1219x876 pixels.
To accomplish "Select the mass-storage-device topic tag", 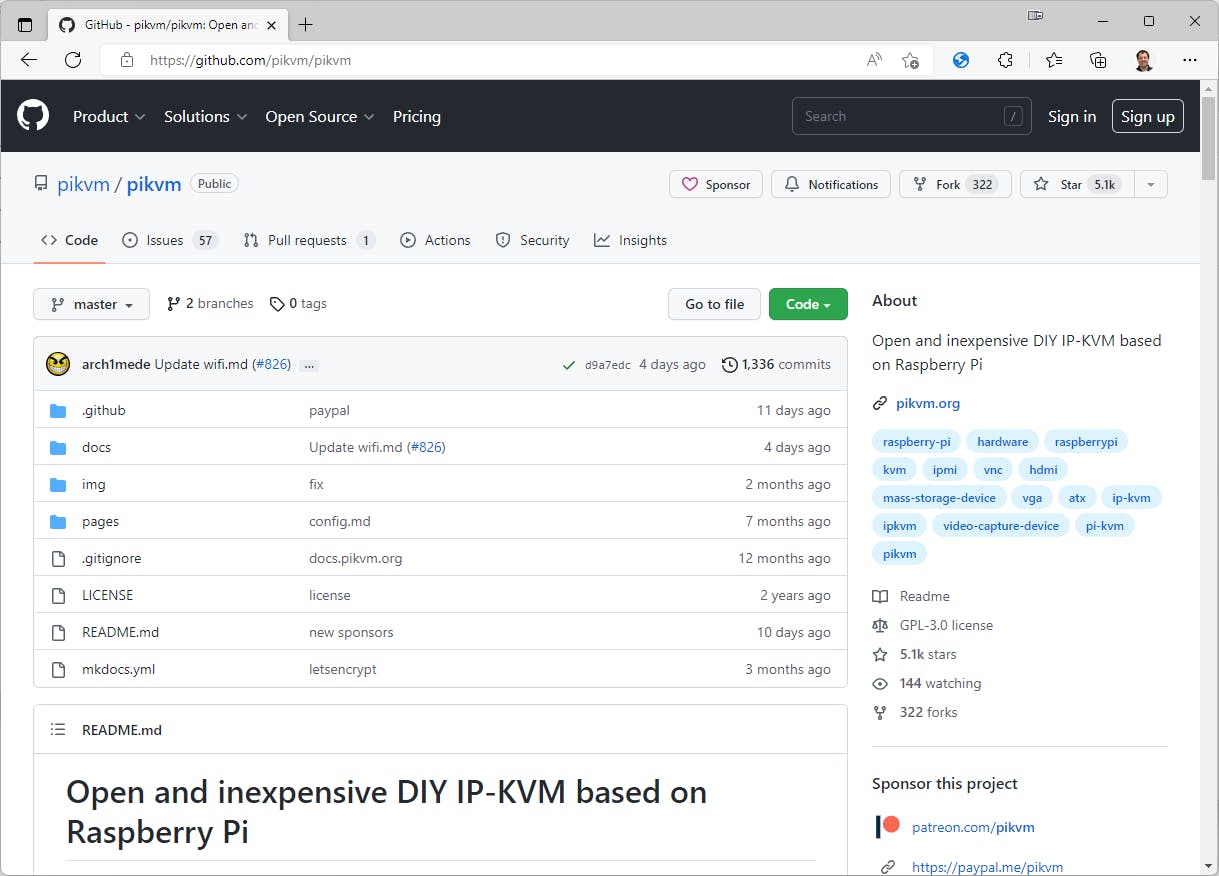I will (x=939, y=497).
